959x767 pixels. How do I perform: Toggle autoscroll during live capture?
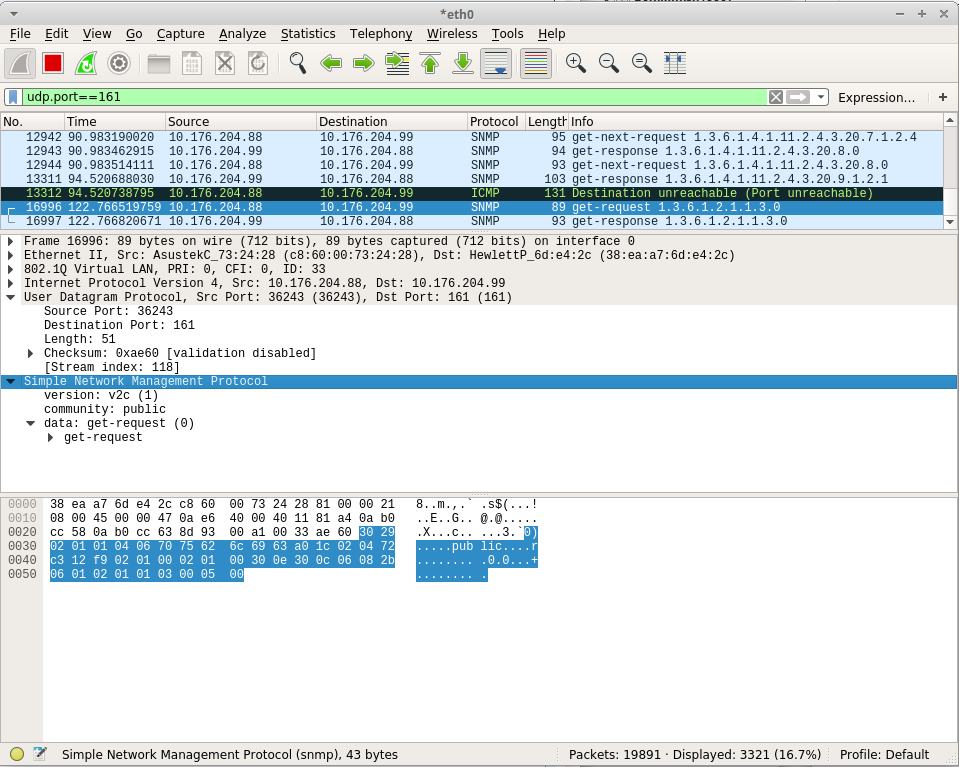[496, 63]
